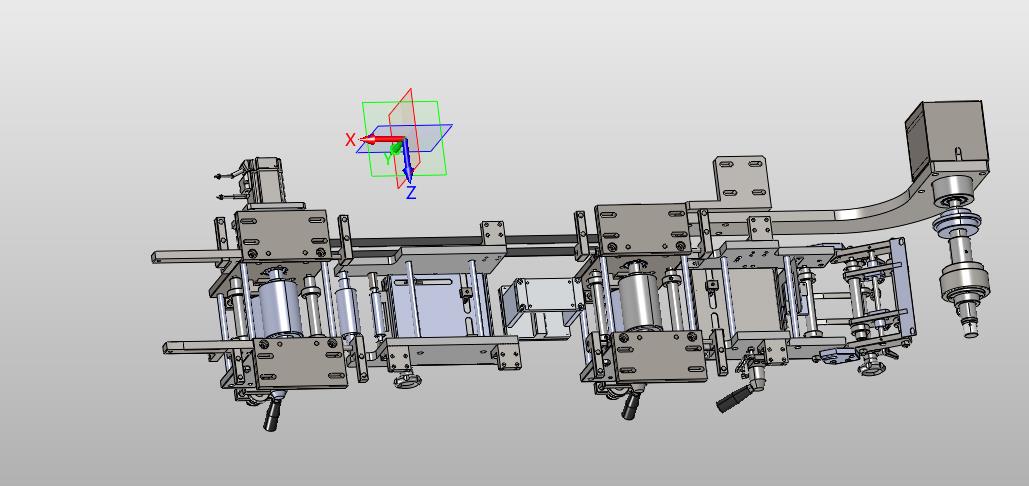
Task: Select the upper side plate of left roller unit
Action: 282,235
